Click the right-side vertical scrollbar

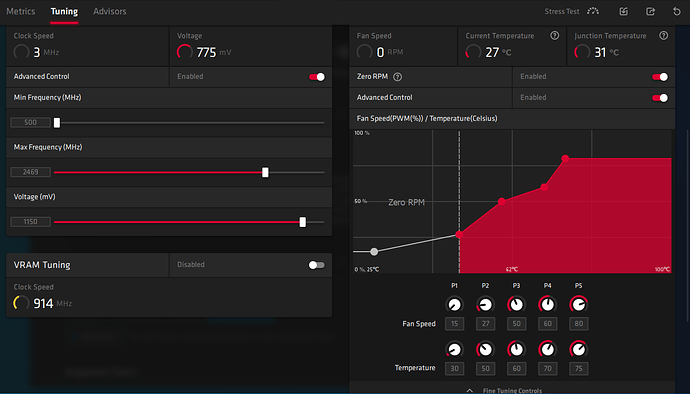(687, 225)
